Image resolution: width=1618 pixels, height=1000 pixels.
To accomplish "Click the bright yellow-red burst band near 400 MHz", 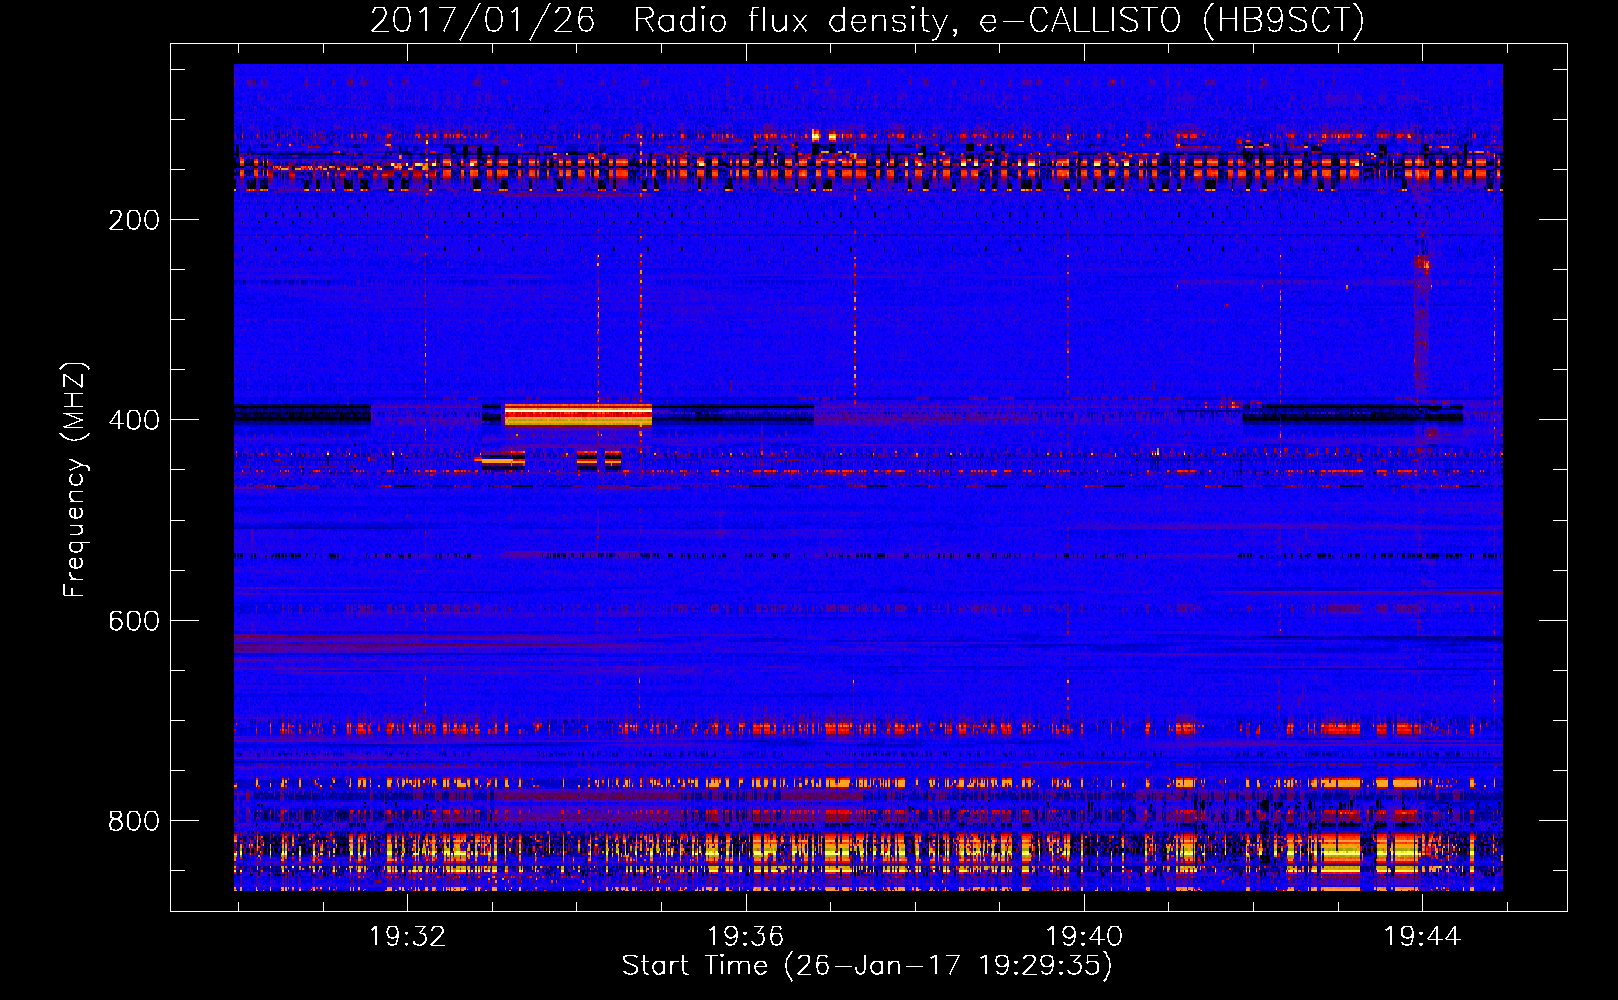I will pyautogui.click(x=578, y=415).
